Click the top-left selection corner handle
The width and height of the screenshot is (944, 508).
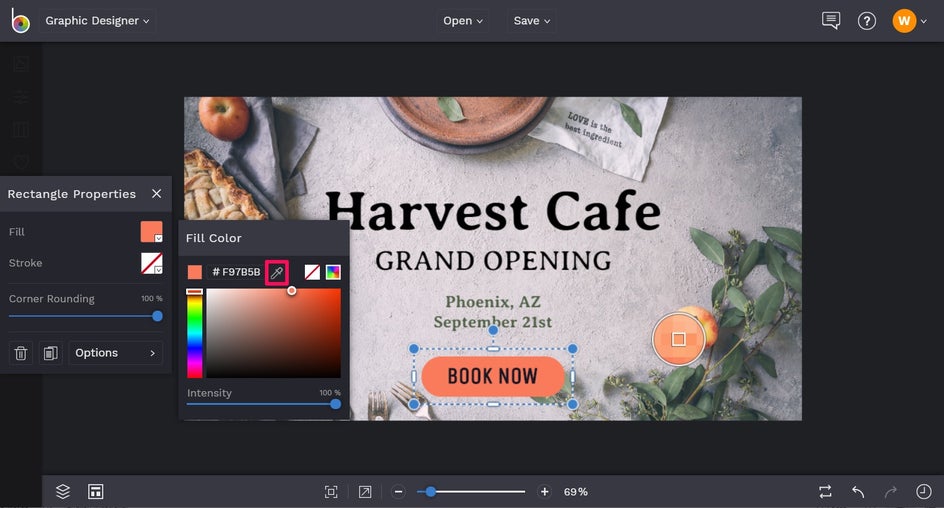[x=414, y=348]
